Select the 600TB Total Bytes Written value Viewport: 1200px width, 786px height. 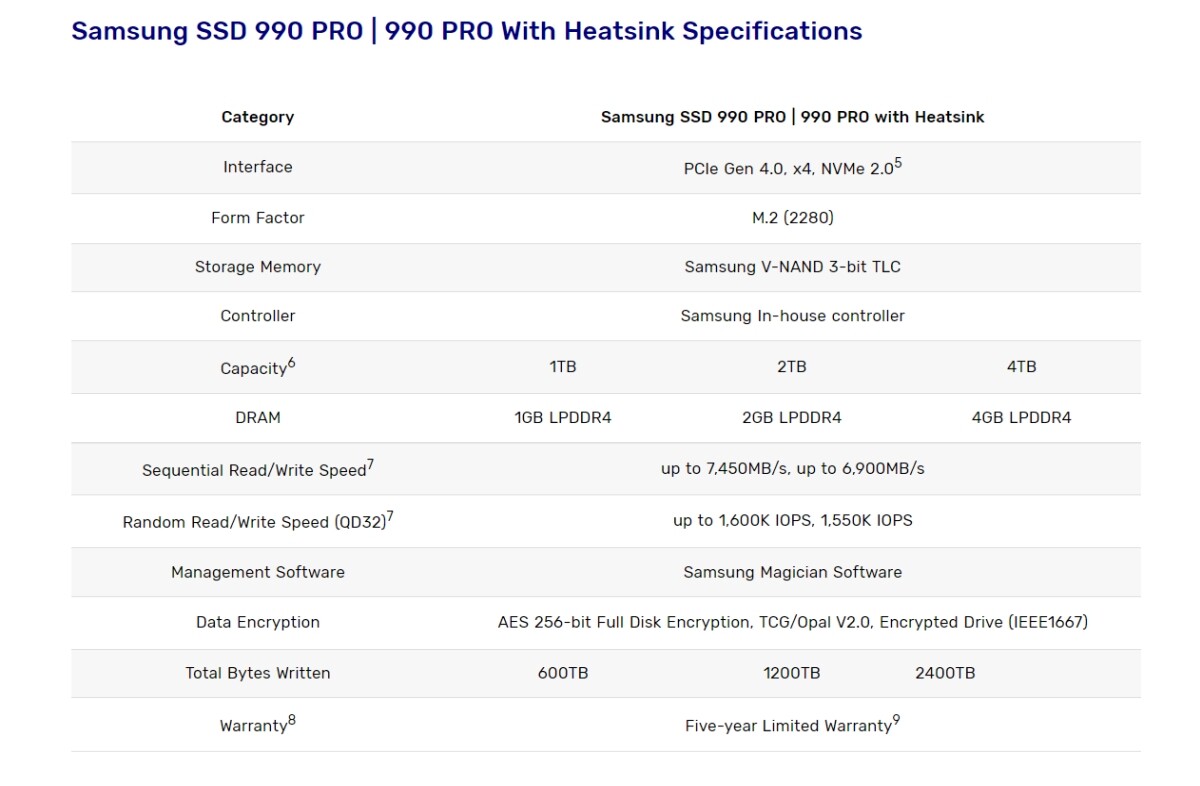[x=563, y=673]
